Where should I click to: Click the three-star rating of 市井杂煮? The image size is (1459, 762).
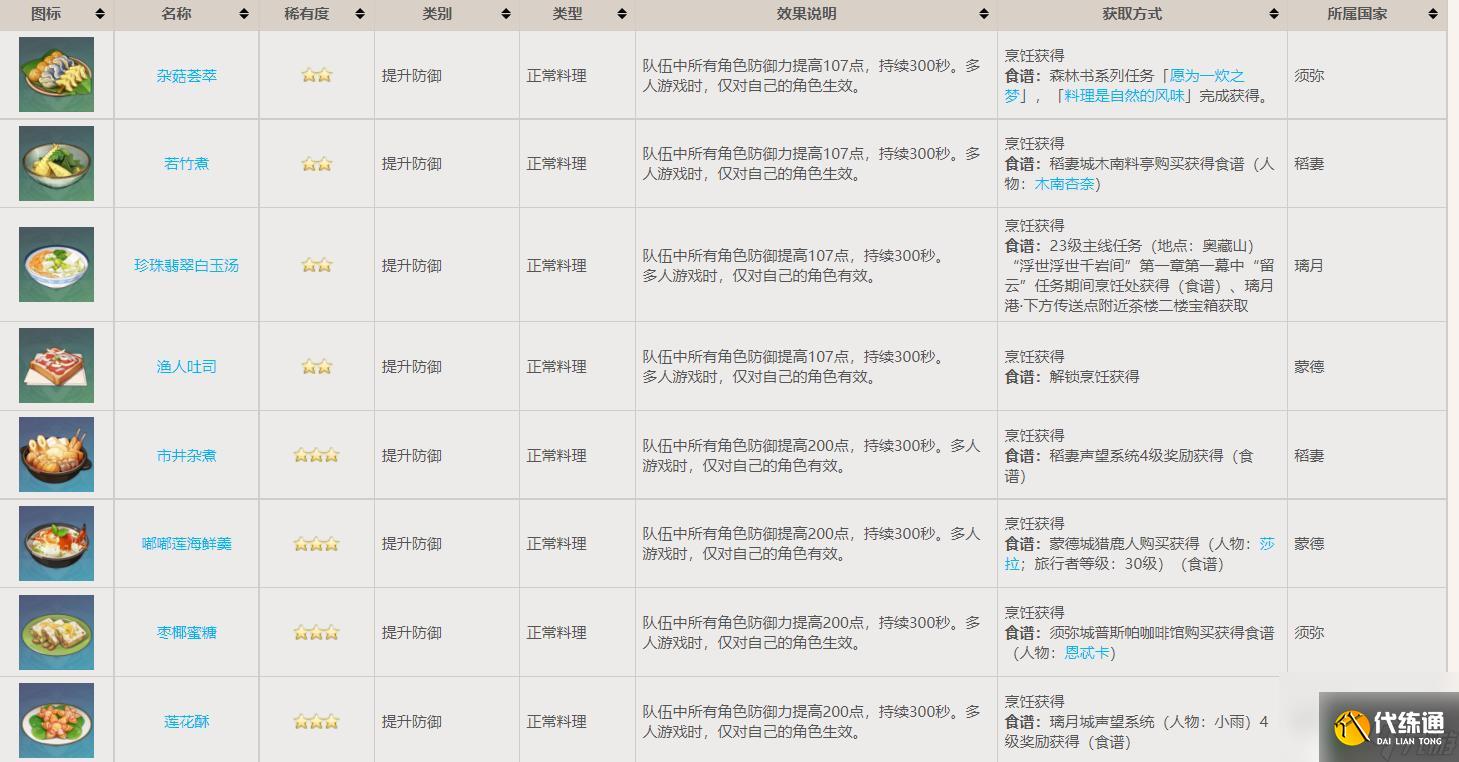click(317, 455)
